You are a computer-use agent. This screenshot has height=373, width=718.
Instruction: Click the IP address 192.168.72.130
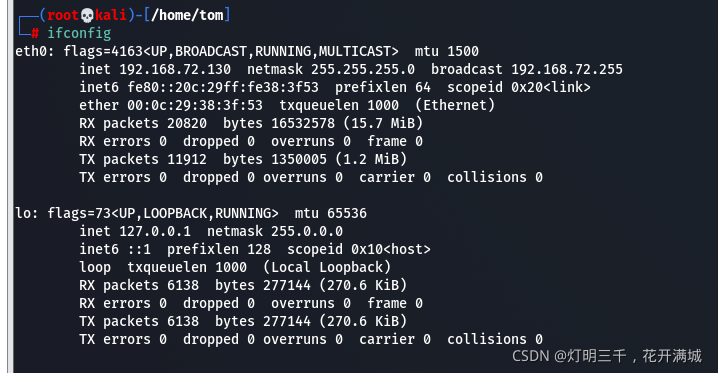click(x=175, y=69)
